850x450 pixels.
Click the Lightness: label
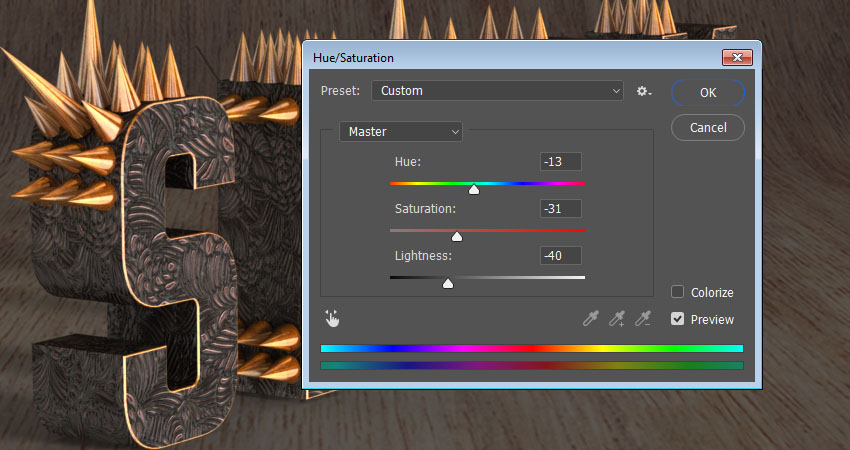[x=423, y=256]
